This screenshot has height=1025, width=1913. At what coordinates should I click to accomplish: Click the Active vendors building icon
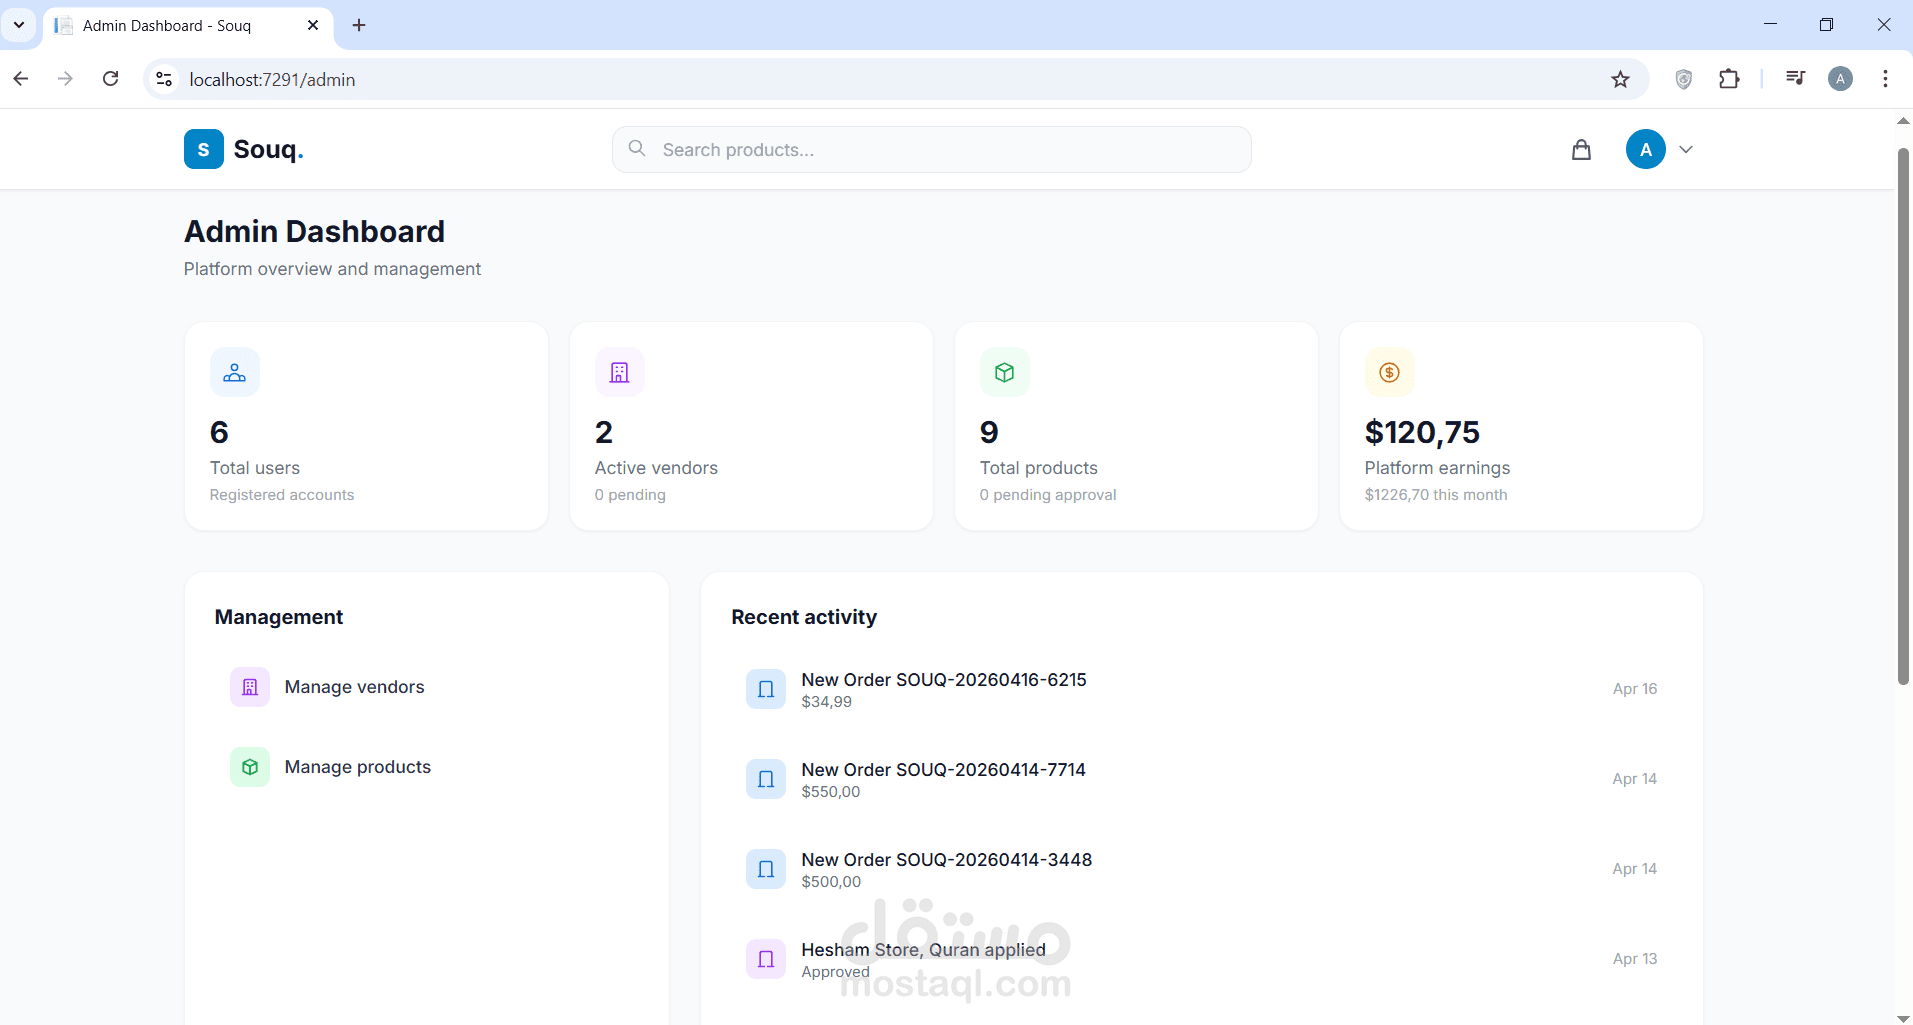click(620, 372)
